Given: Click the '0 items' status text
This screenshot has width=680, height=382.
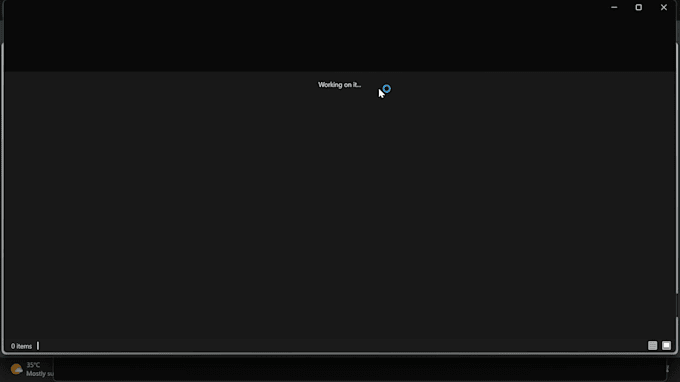Looking at the screenshot, I should click(x=21, y=346).
